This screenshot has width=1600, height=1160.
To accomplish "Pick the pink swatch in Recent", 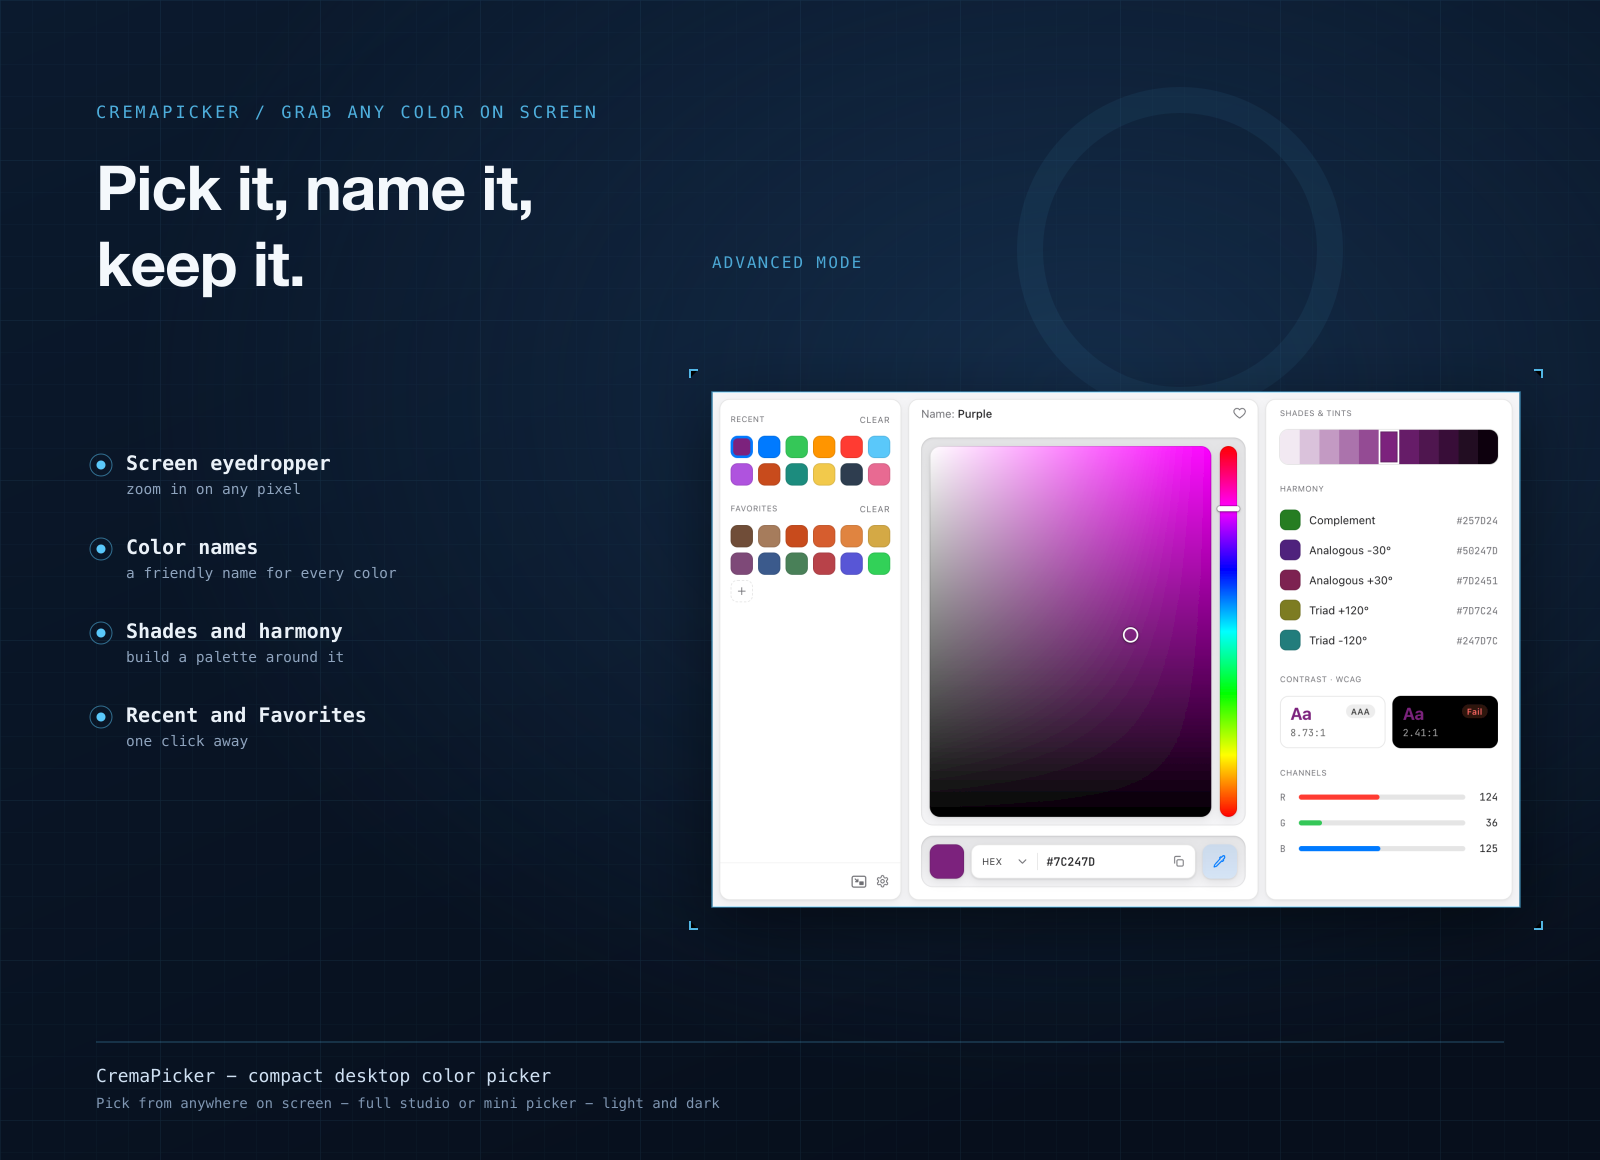I will 879,474.
